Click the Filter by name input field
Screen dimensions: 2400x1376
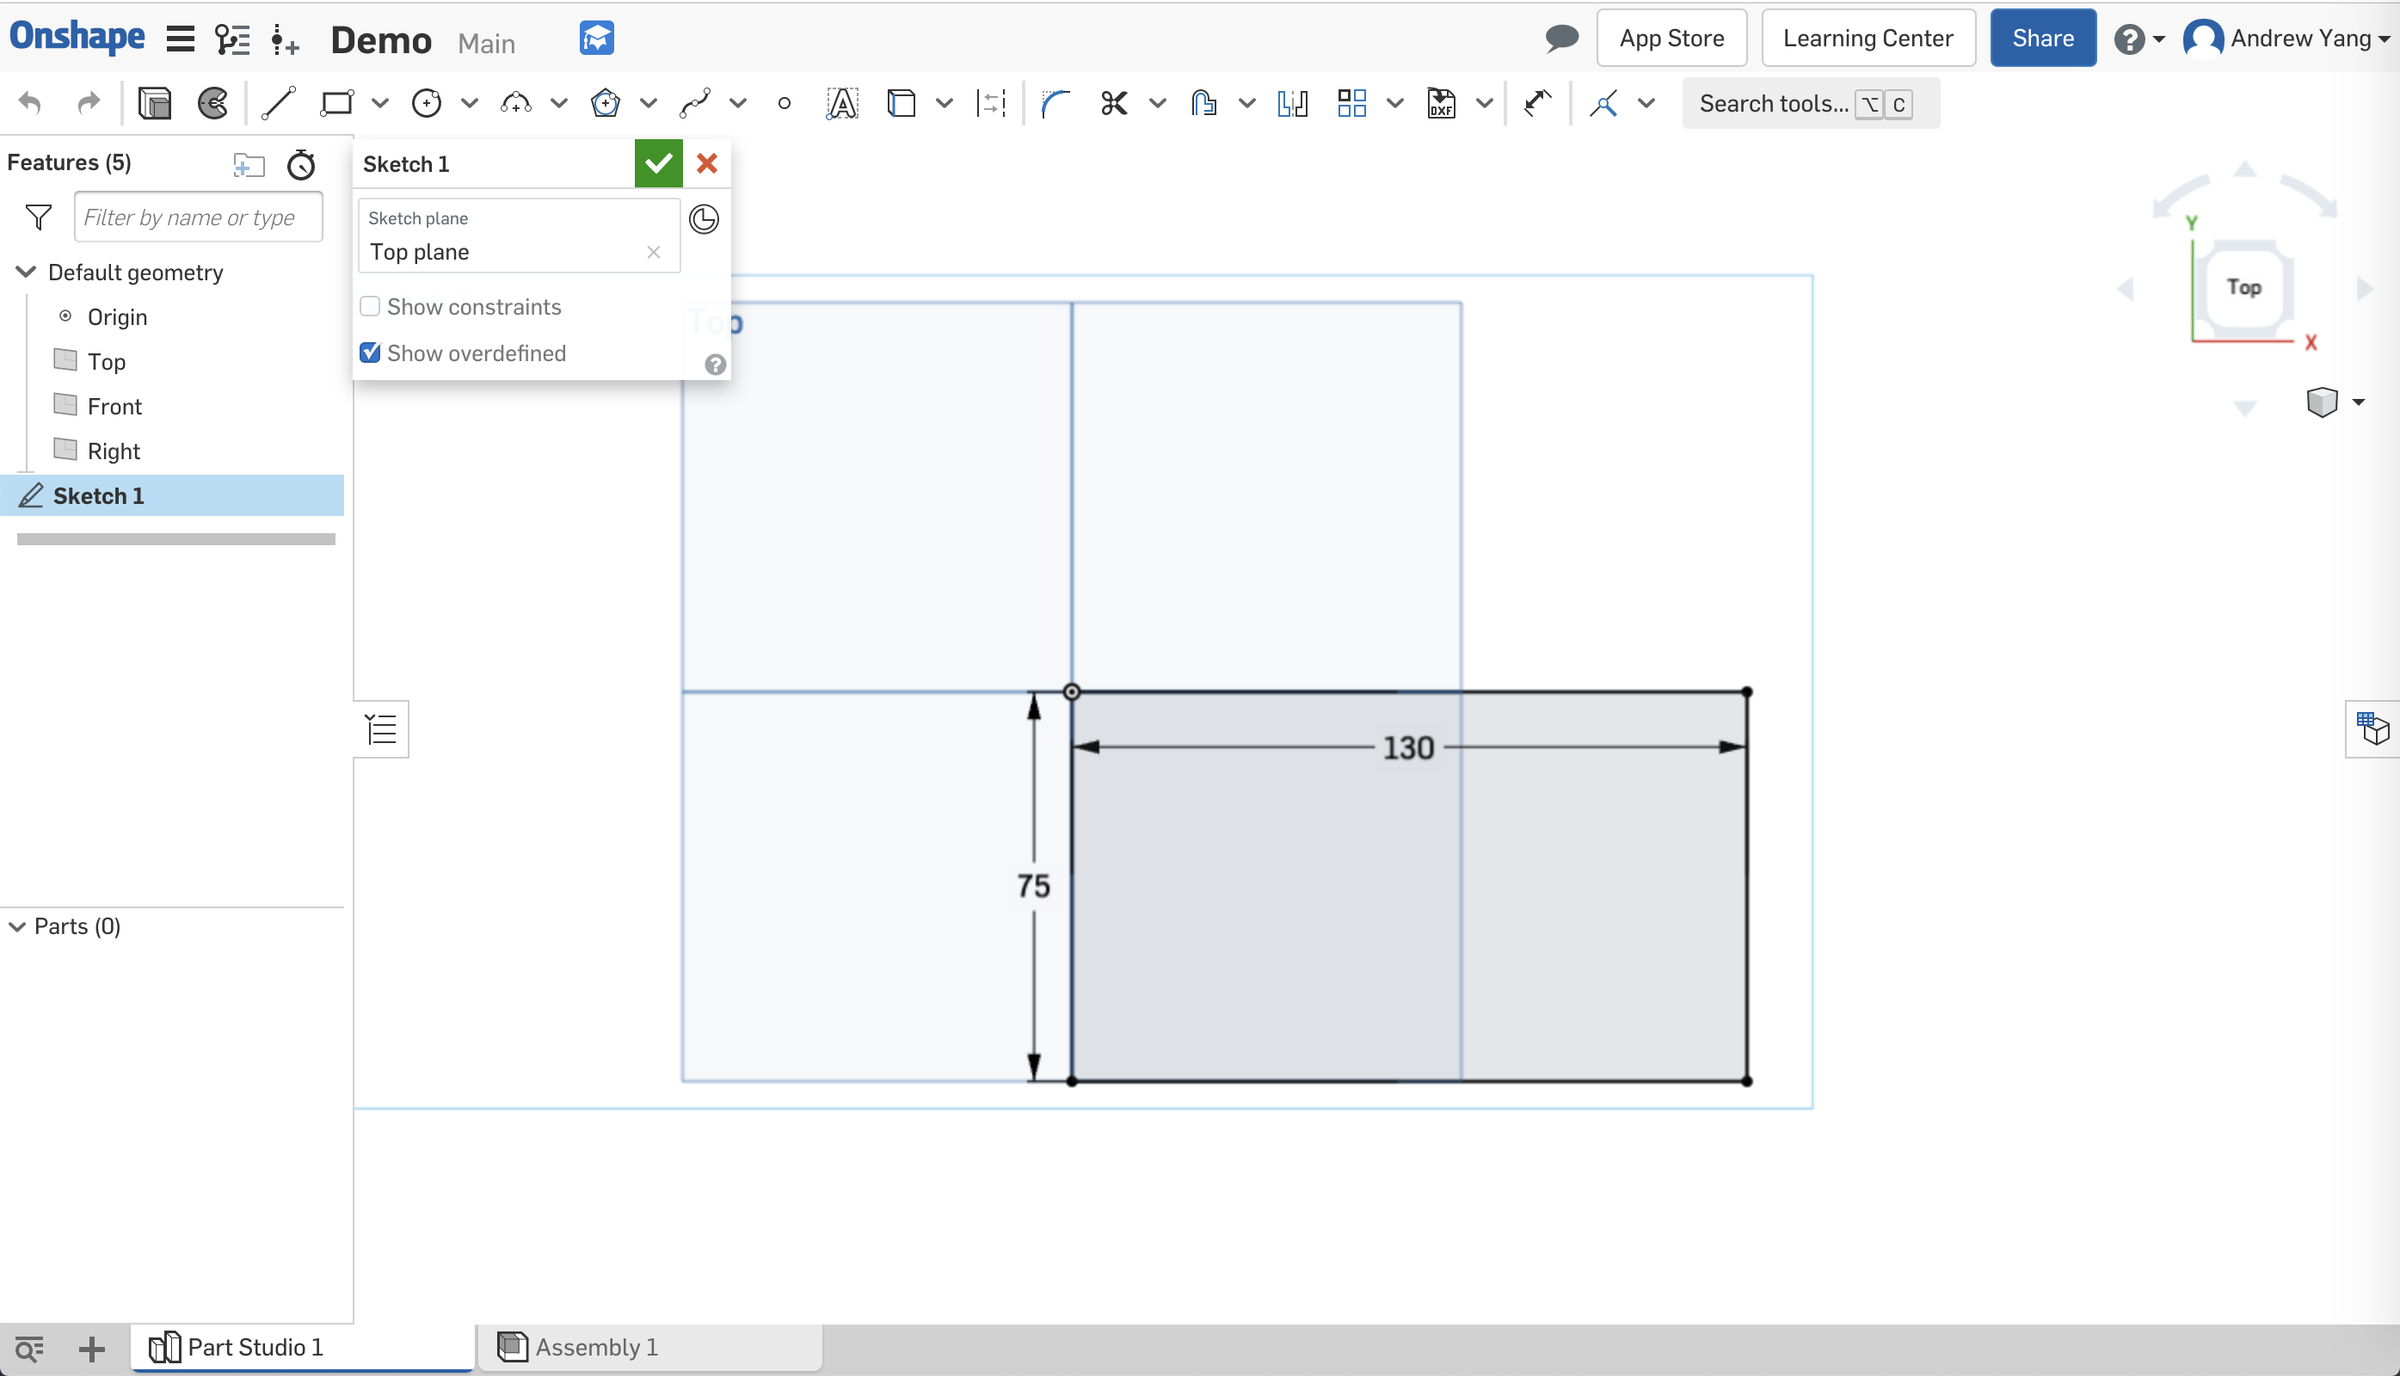pos(197,217)
